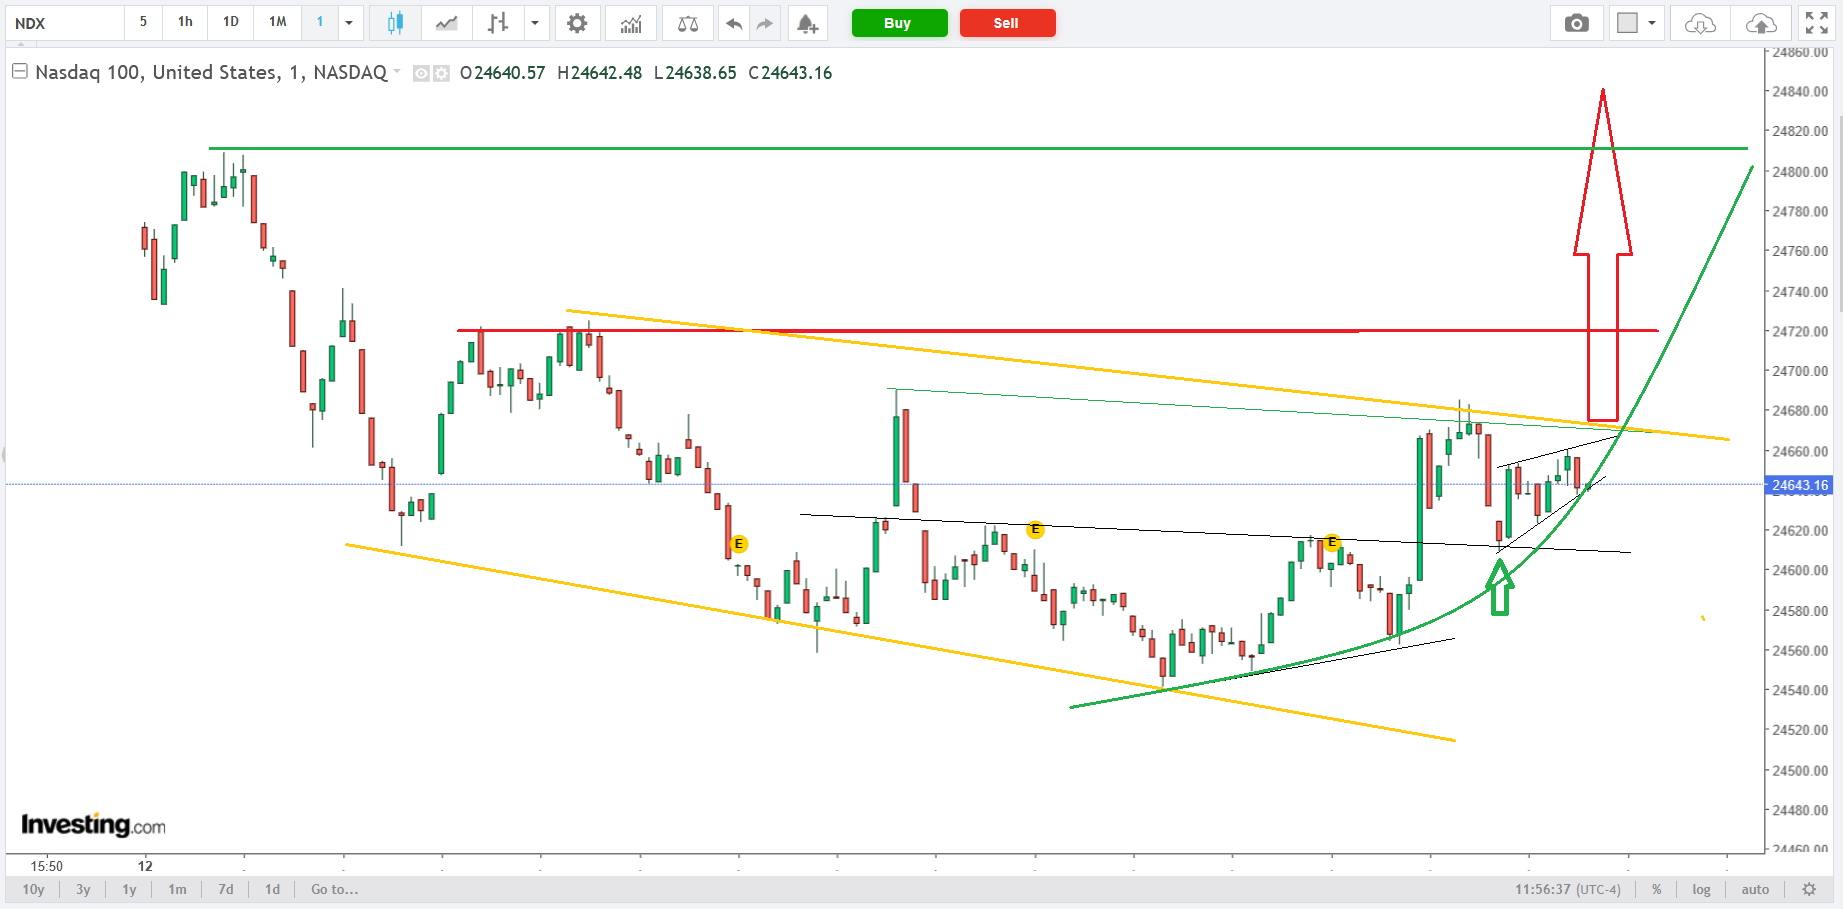Click the red Sell button

click(x=1006, y=23)
